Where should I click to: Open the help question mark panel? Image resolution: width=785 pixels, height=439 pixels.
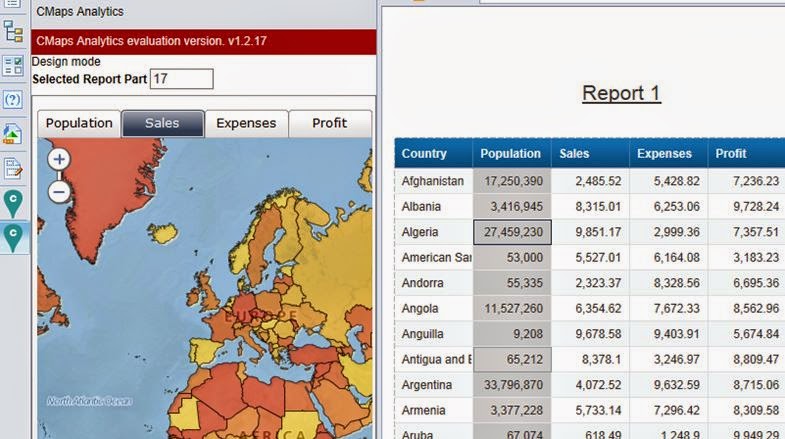click(x=13, y=100)
